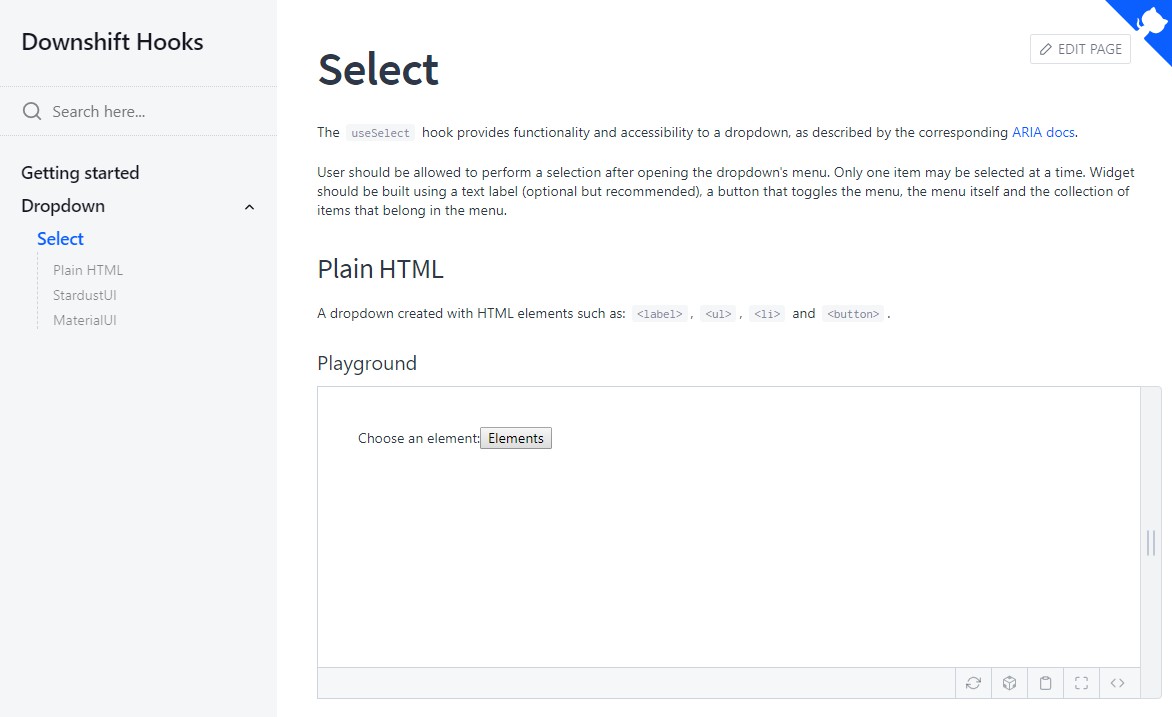Open the sandbox using the cube icon
Viewport: 1172px width, 717px height.
(1009, 683)
